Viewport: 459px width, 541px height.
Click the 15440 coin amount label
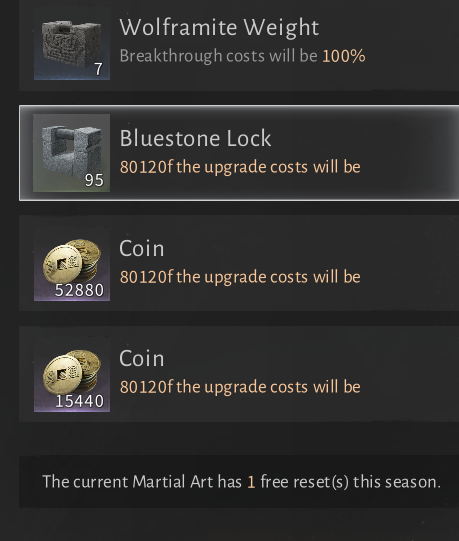79,401
